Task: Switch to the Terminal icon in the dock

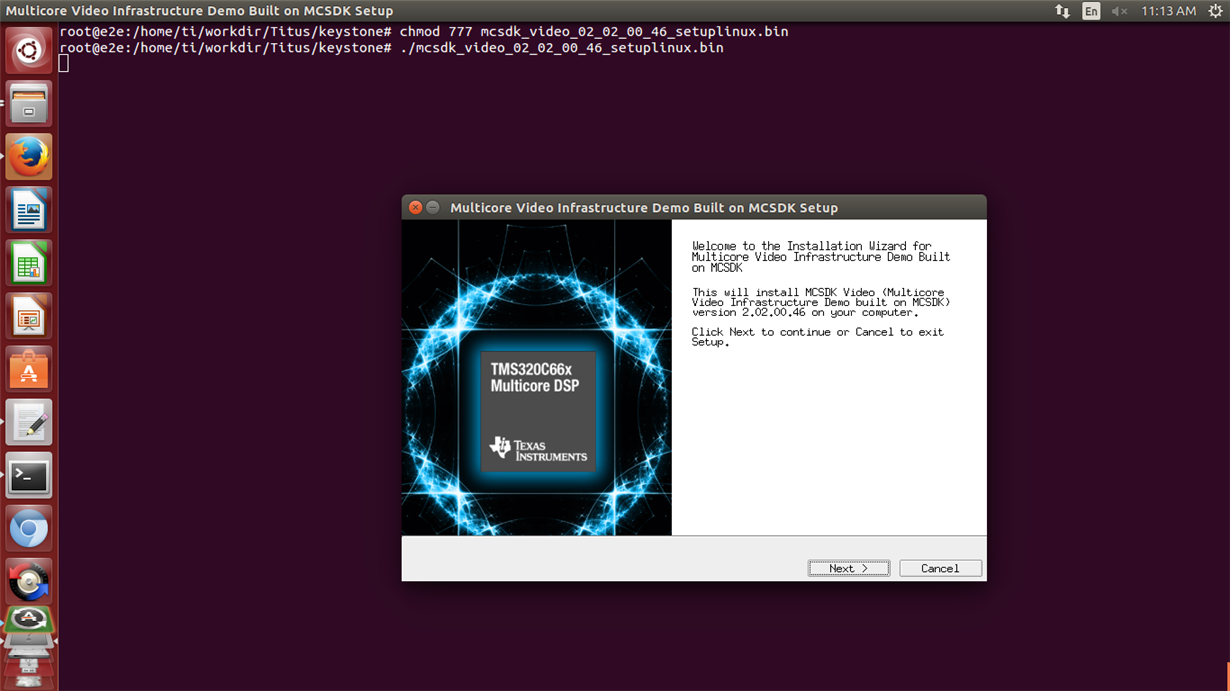Action: 29,476
